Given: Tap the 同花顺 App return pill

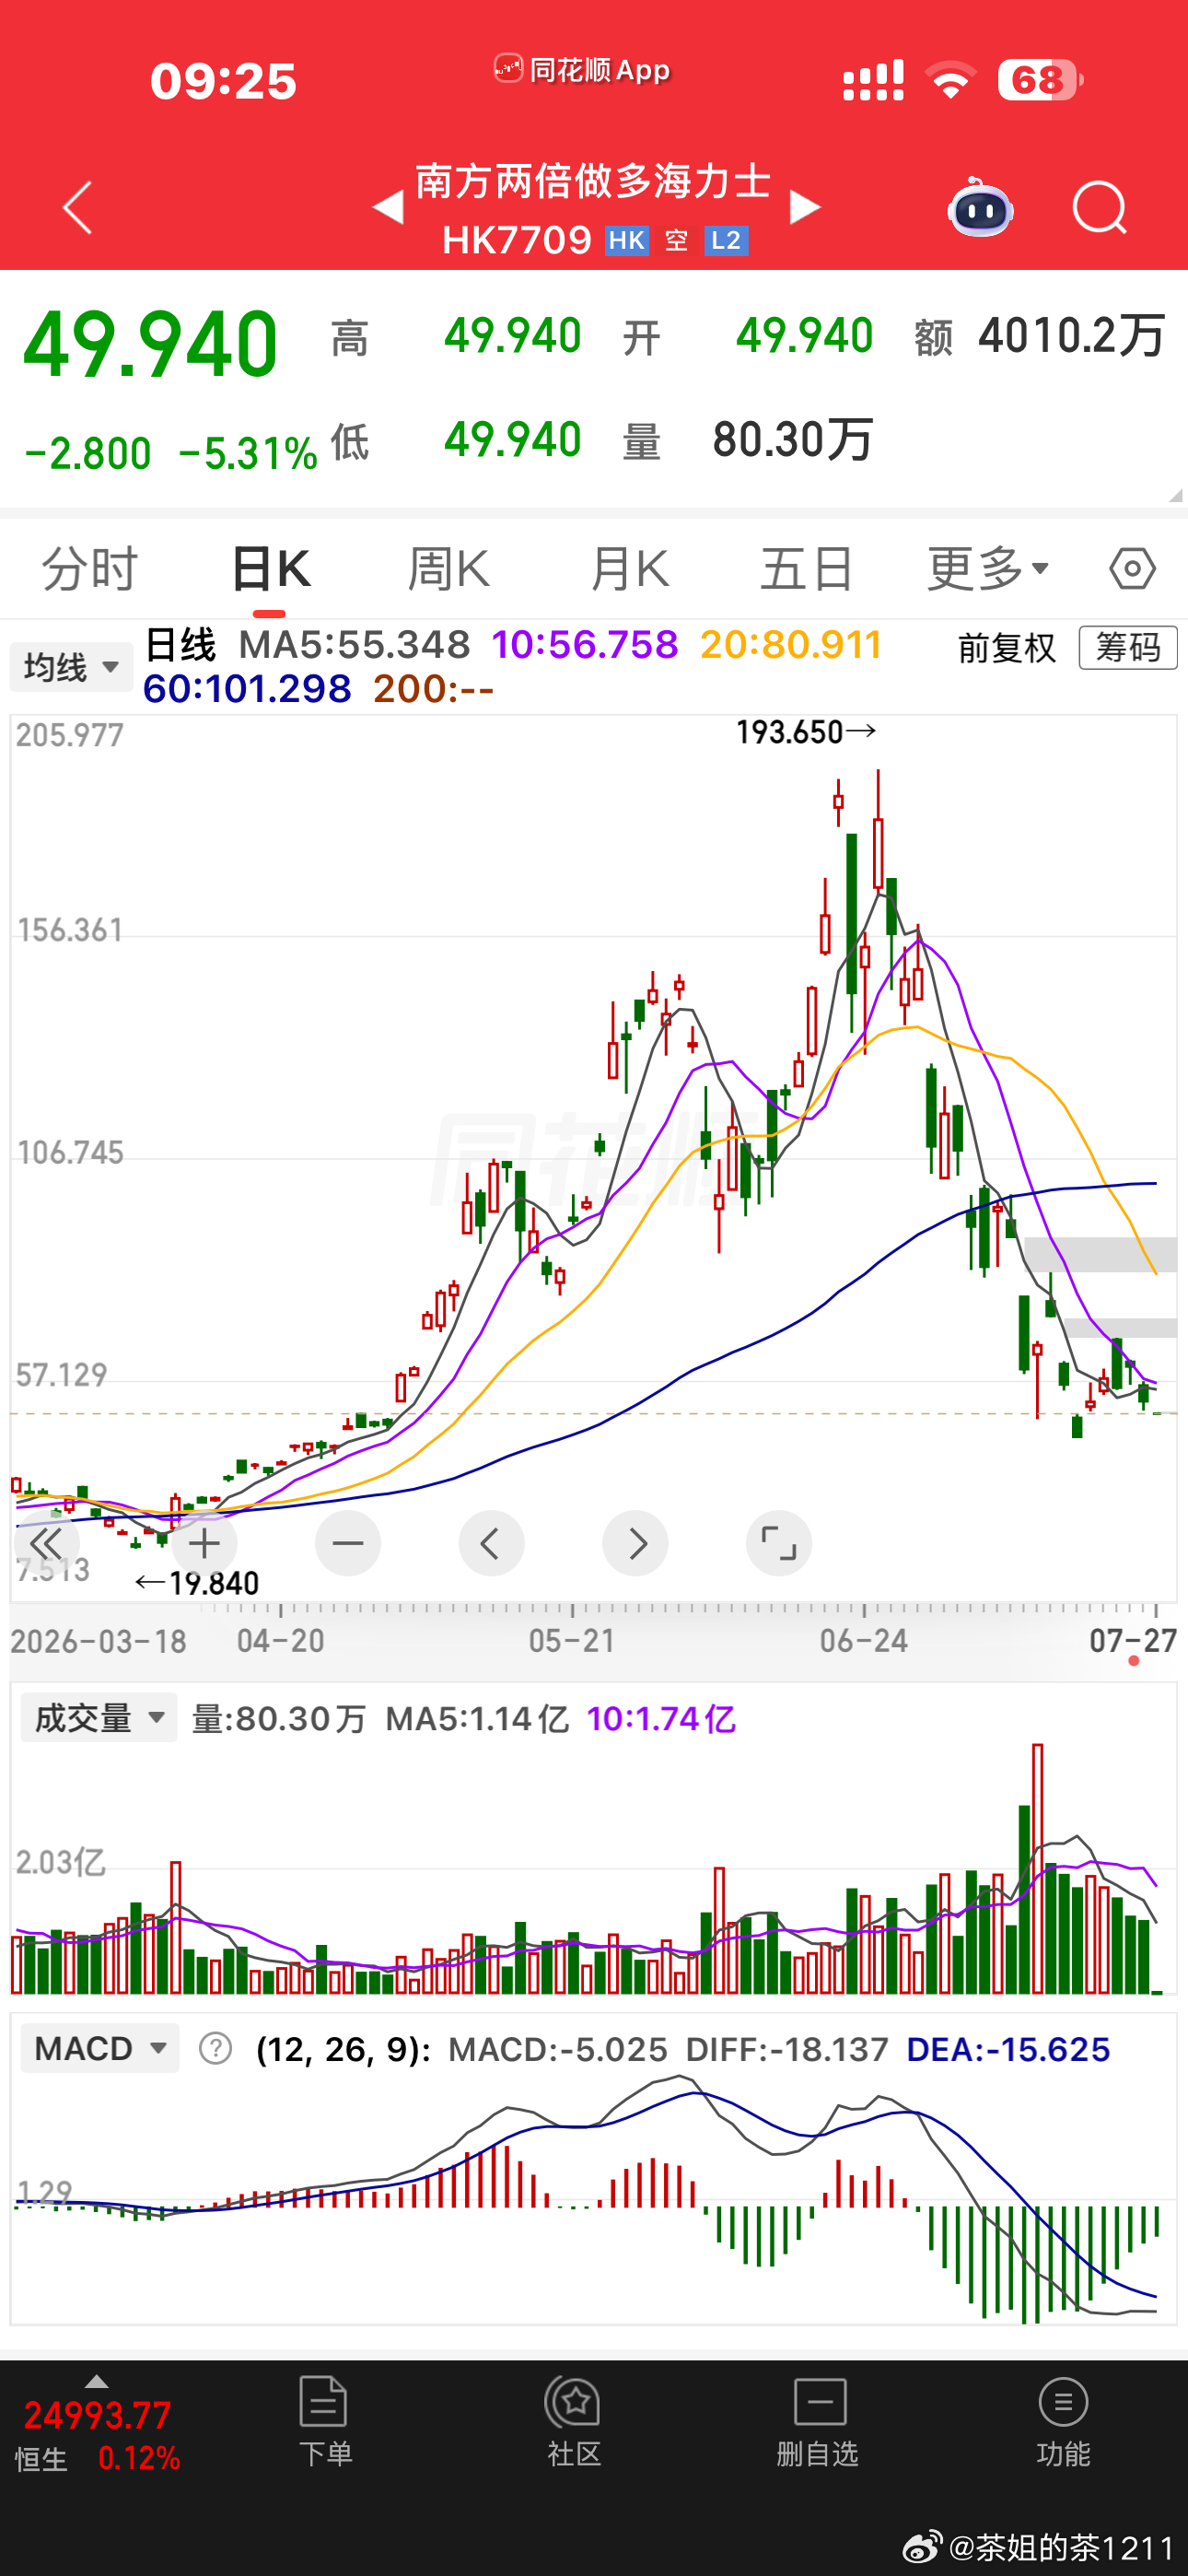Looking at the screenshot, I should (581, 69).
